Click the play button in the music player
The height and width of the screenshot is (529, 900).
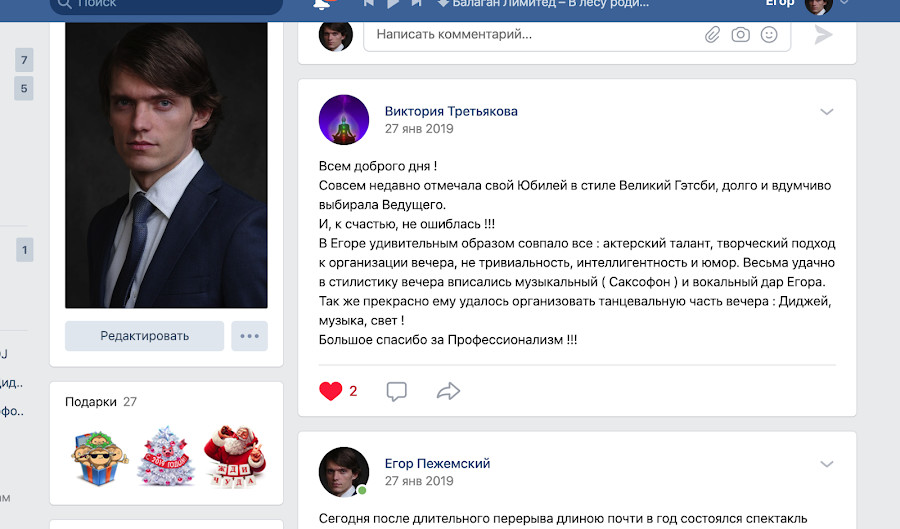coord(393,4)
